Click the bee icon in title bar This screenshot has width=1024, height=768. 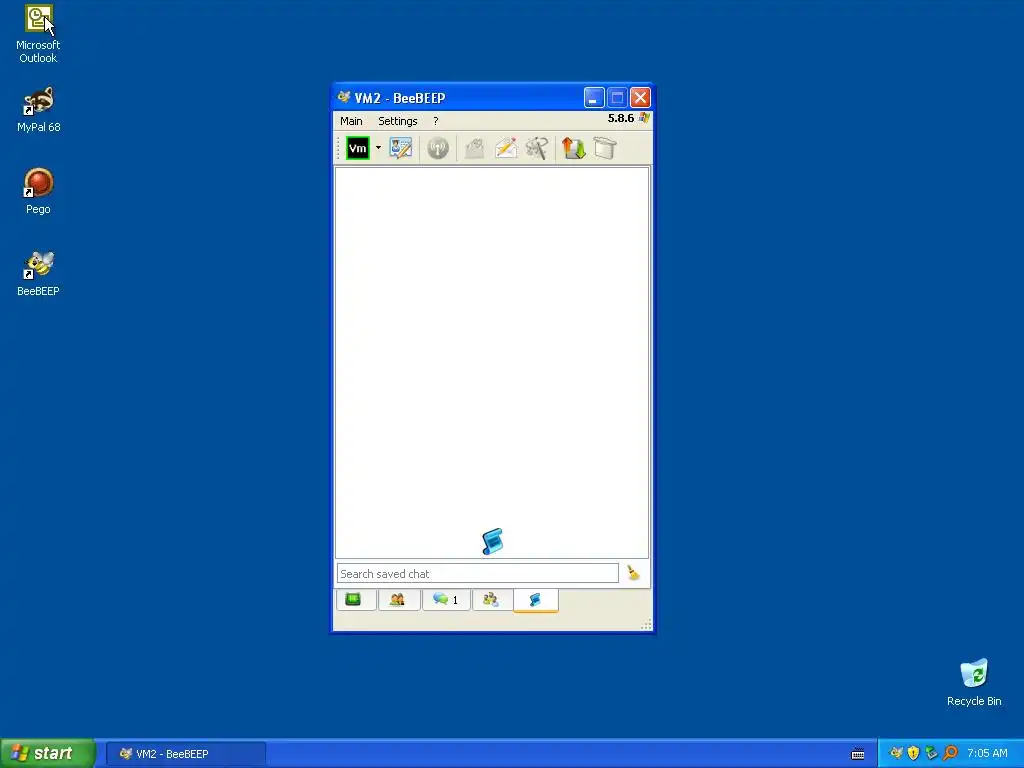[344, 97]
